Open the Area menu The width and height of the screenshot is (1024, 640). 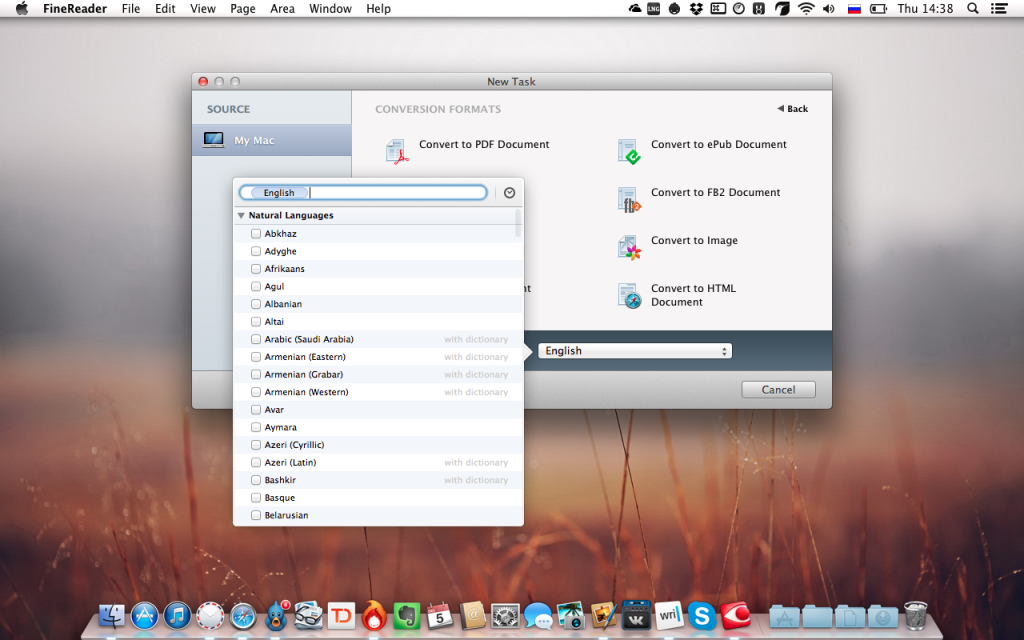point(282,9)
